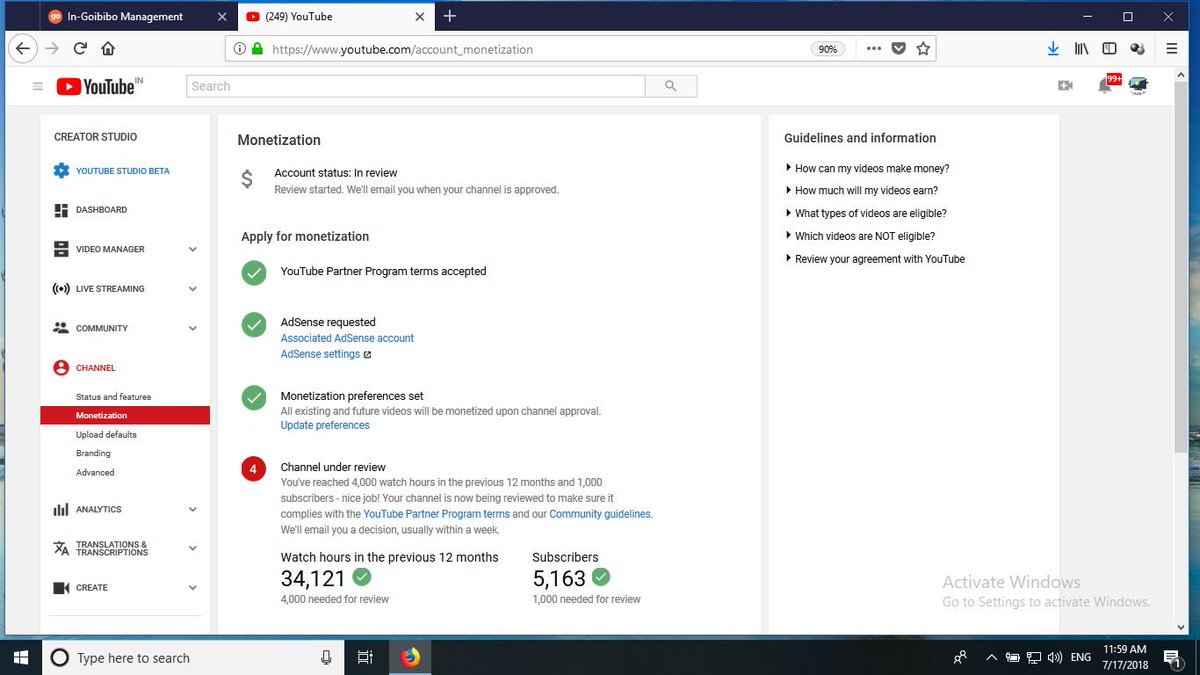Open the Branding settings

pos(93,453)
